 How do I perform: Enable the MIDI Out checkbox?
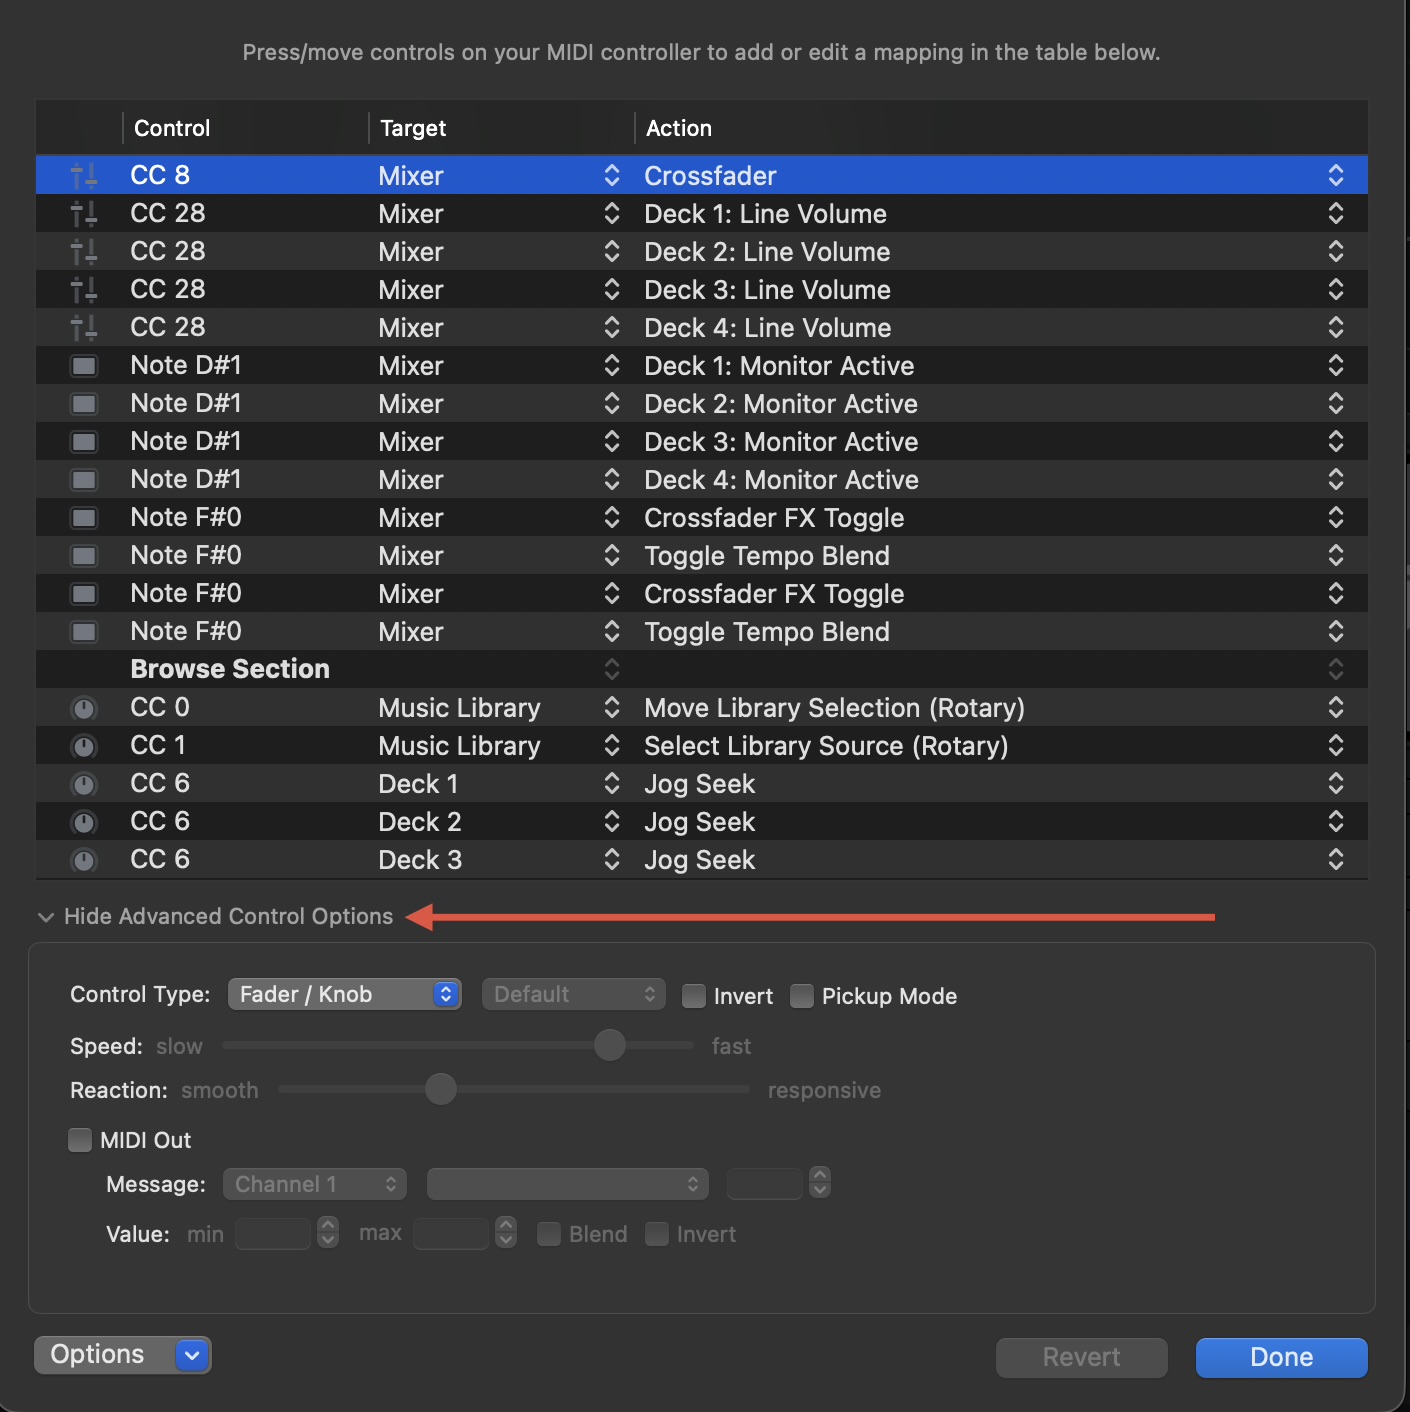pos(80,1140)
